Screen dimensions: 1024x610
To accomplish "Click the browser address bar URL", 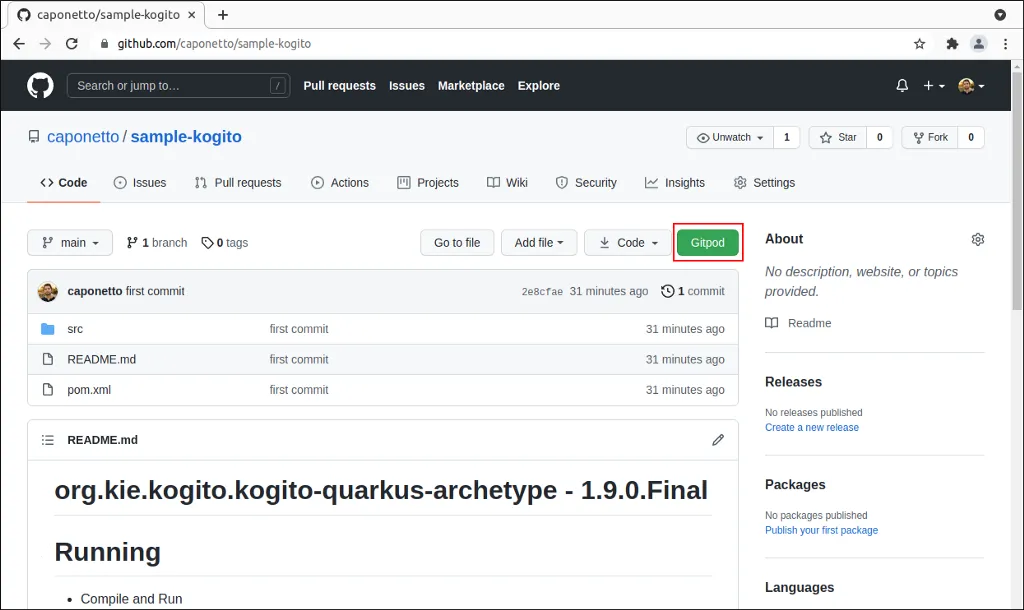I will 214,44.
